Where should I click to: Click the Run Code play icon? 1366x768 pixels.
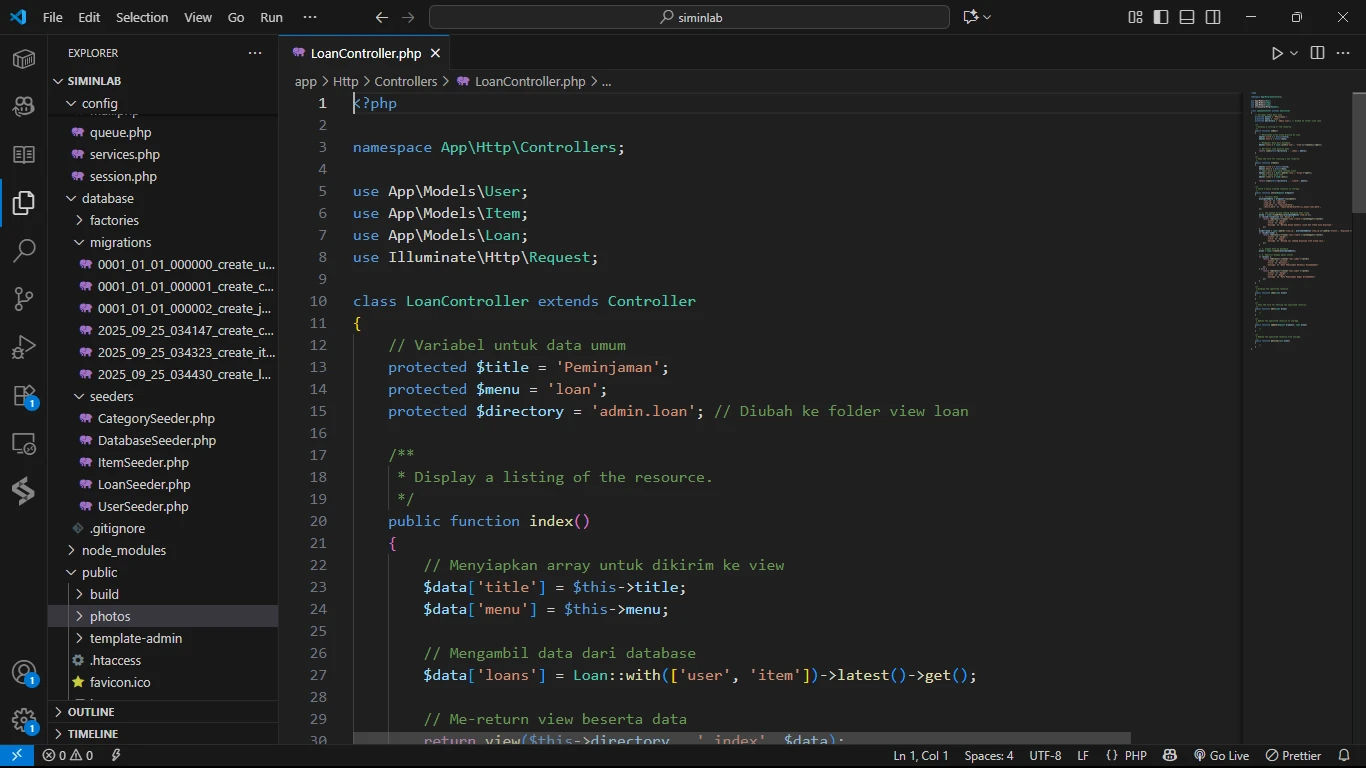coord(1277,53)
